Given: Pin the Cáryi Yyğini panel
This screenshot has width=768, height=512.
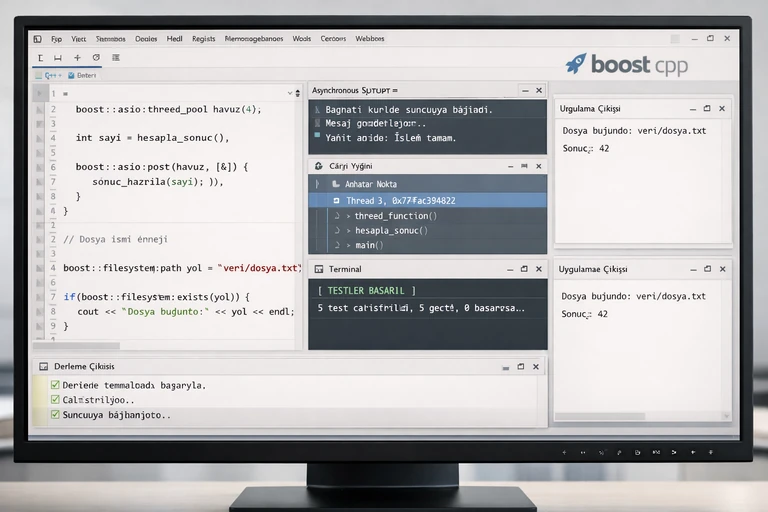Looking at the screenshot, I should pos(525,166).
